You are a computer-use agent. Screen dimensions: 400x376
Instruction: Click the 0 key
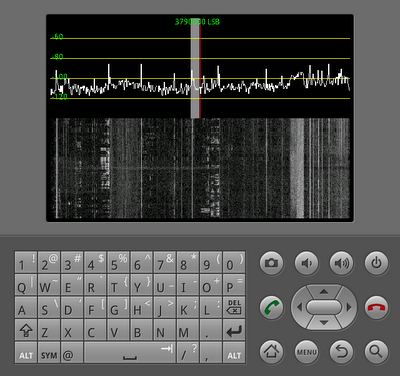tap(234, 262)
